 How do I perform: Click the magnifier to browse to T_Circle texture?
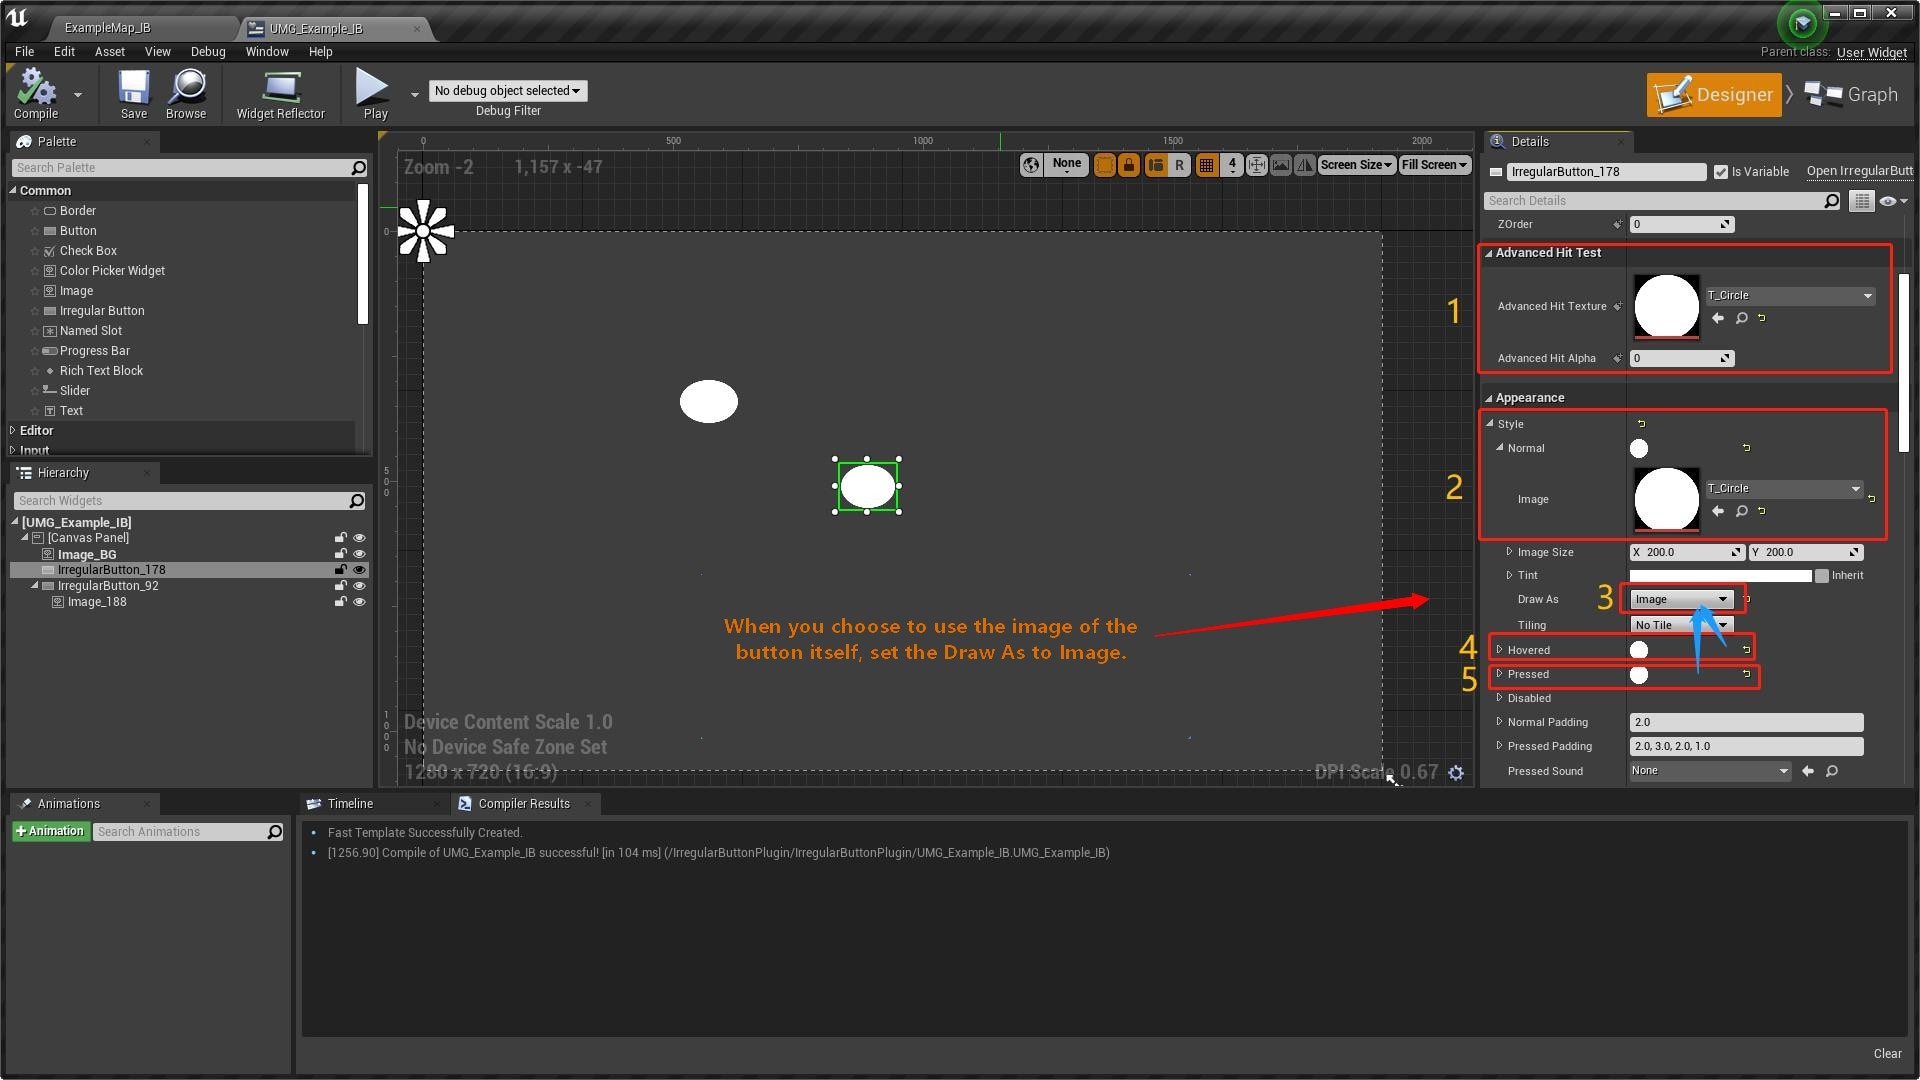tap(1741, 318)
